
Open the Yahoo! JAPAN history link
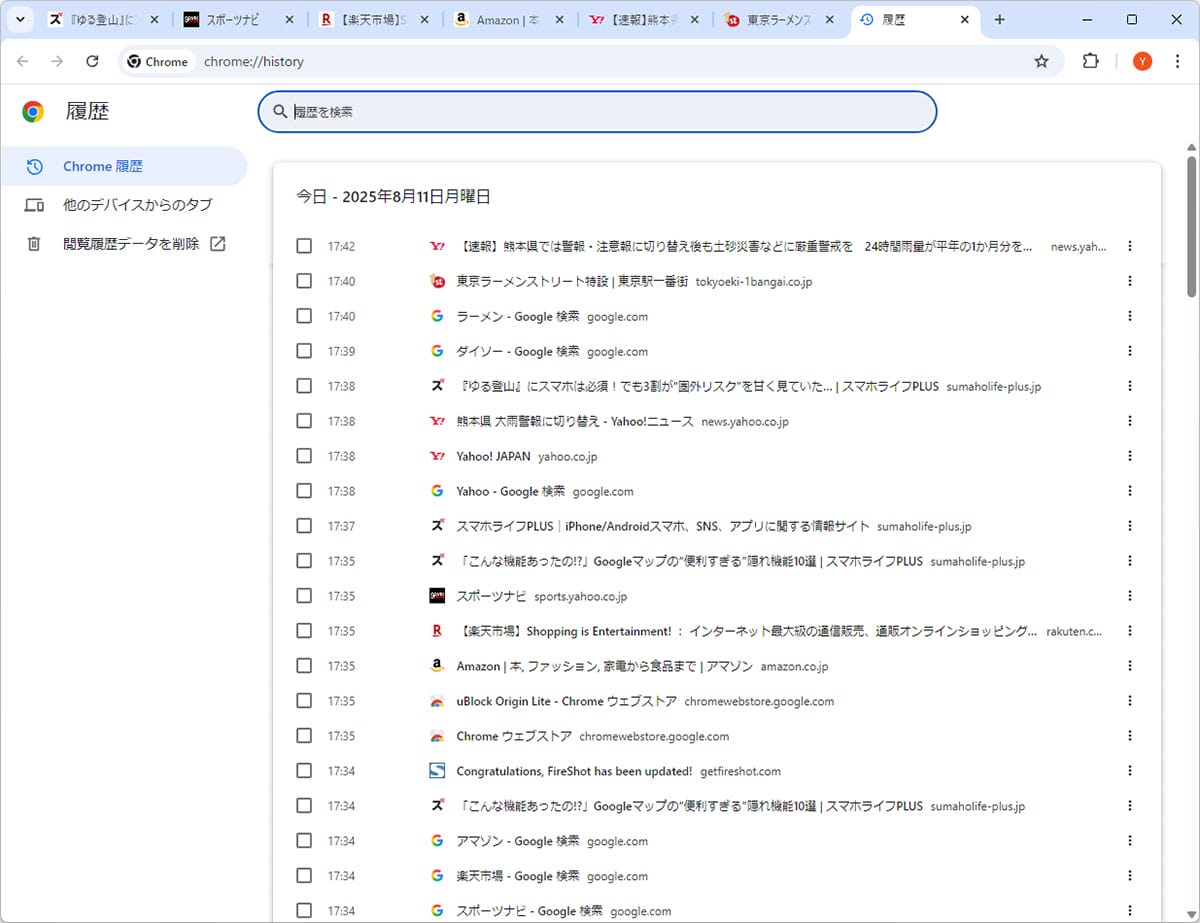[x=493, y=456]
